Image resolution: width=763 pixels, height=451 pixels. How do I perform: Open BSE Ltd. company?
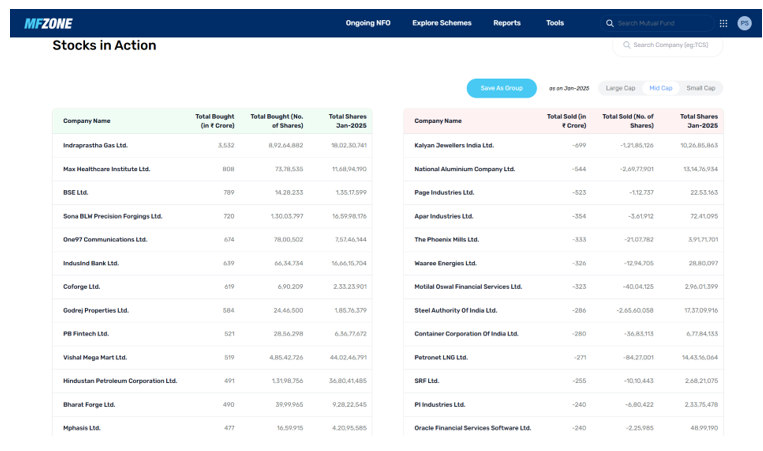tap(75, 193)
